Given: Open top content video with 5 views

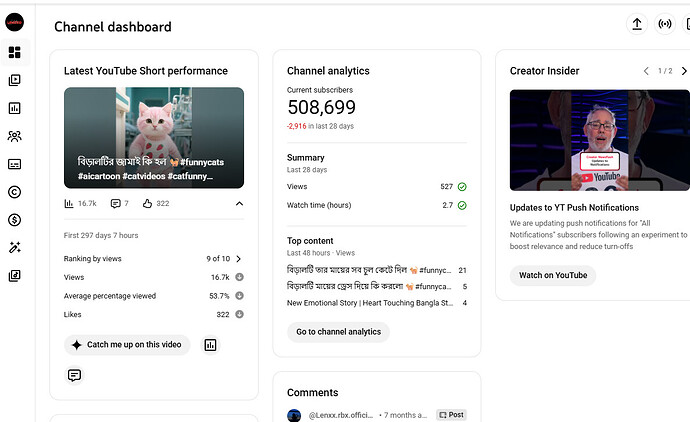Looking at the screenshot, I should tap(369, 286).
